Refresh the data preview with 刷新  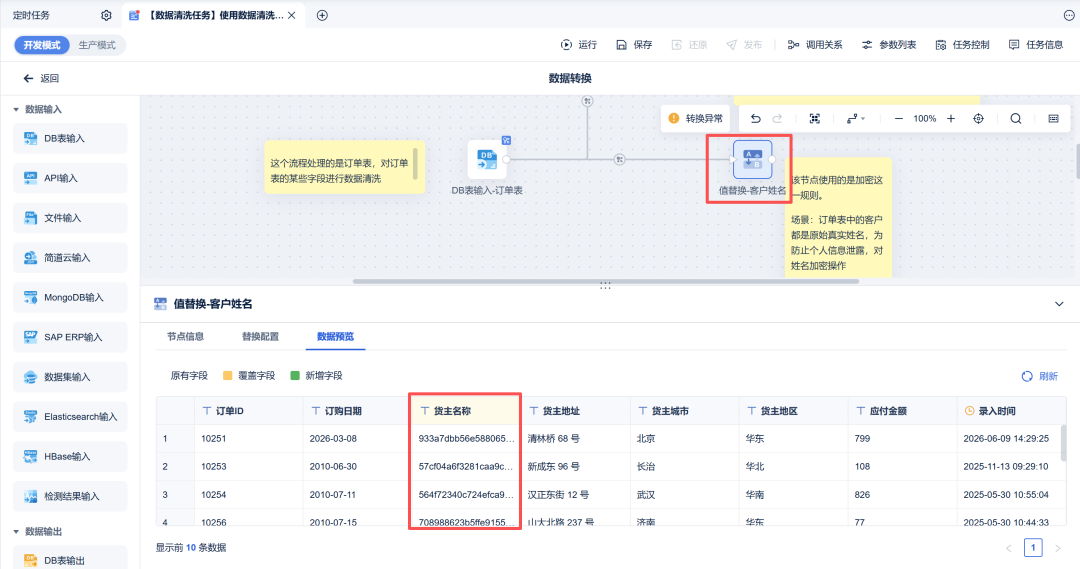click(1040, 376)
